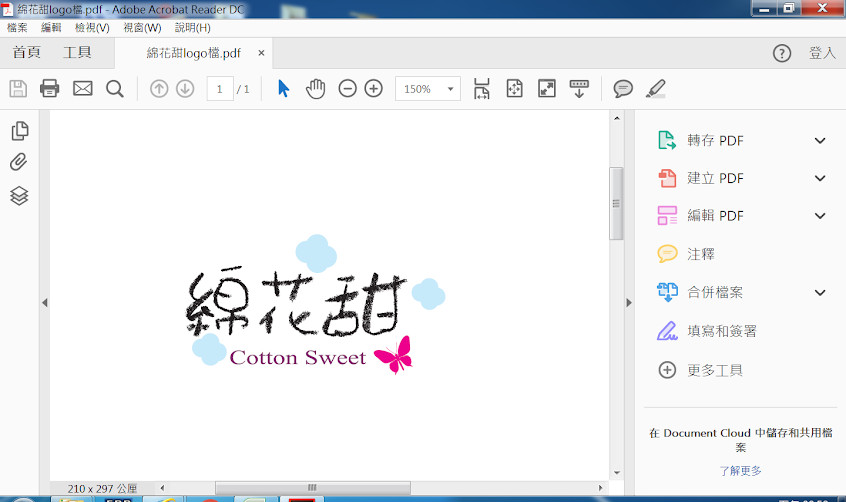Zoom out with minus icon

click(x=347, y=89)
